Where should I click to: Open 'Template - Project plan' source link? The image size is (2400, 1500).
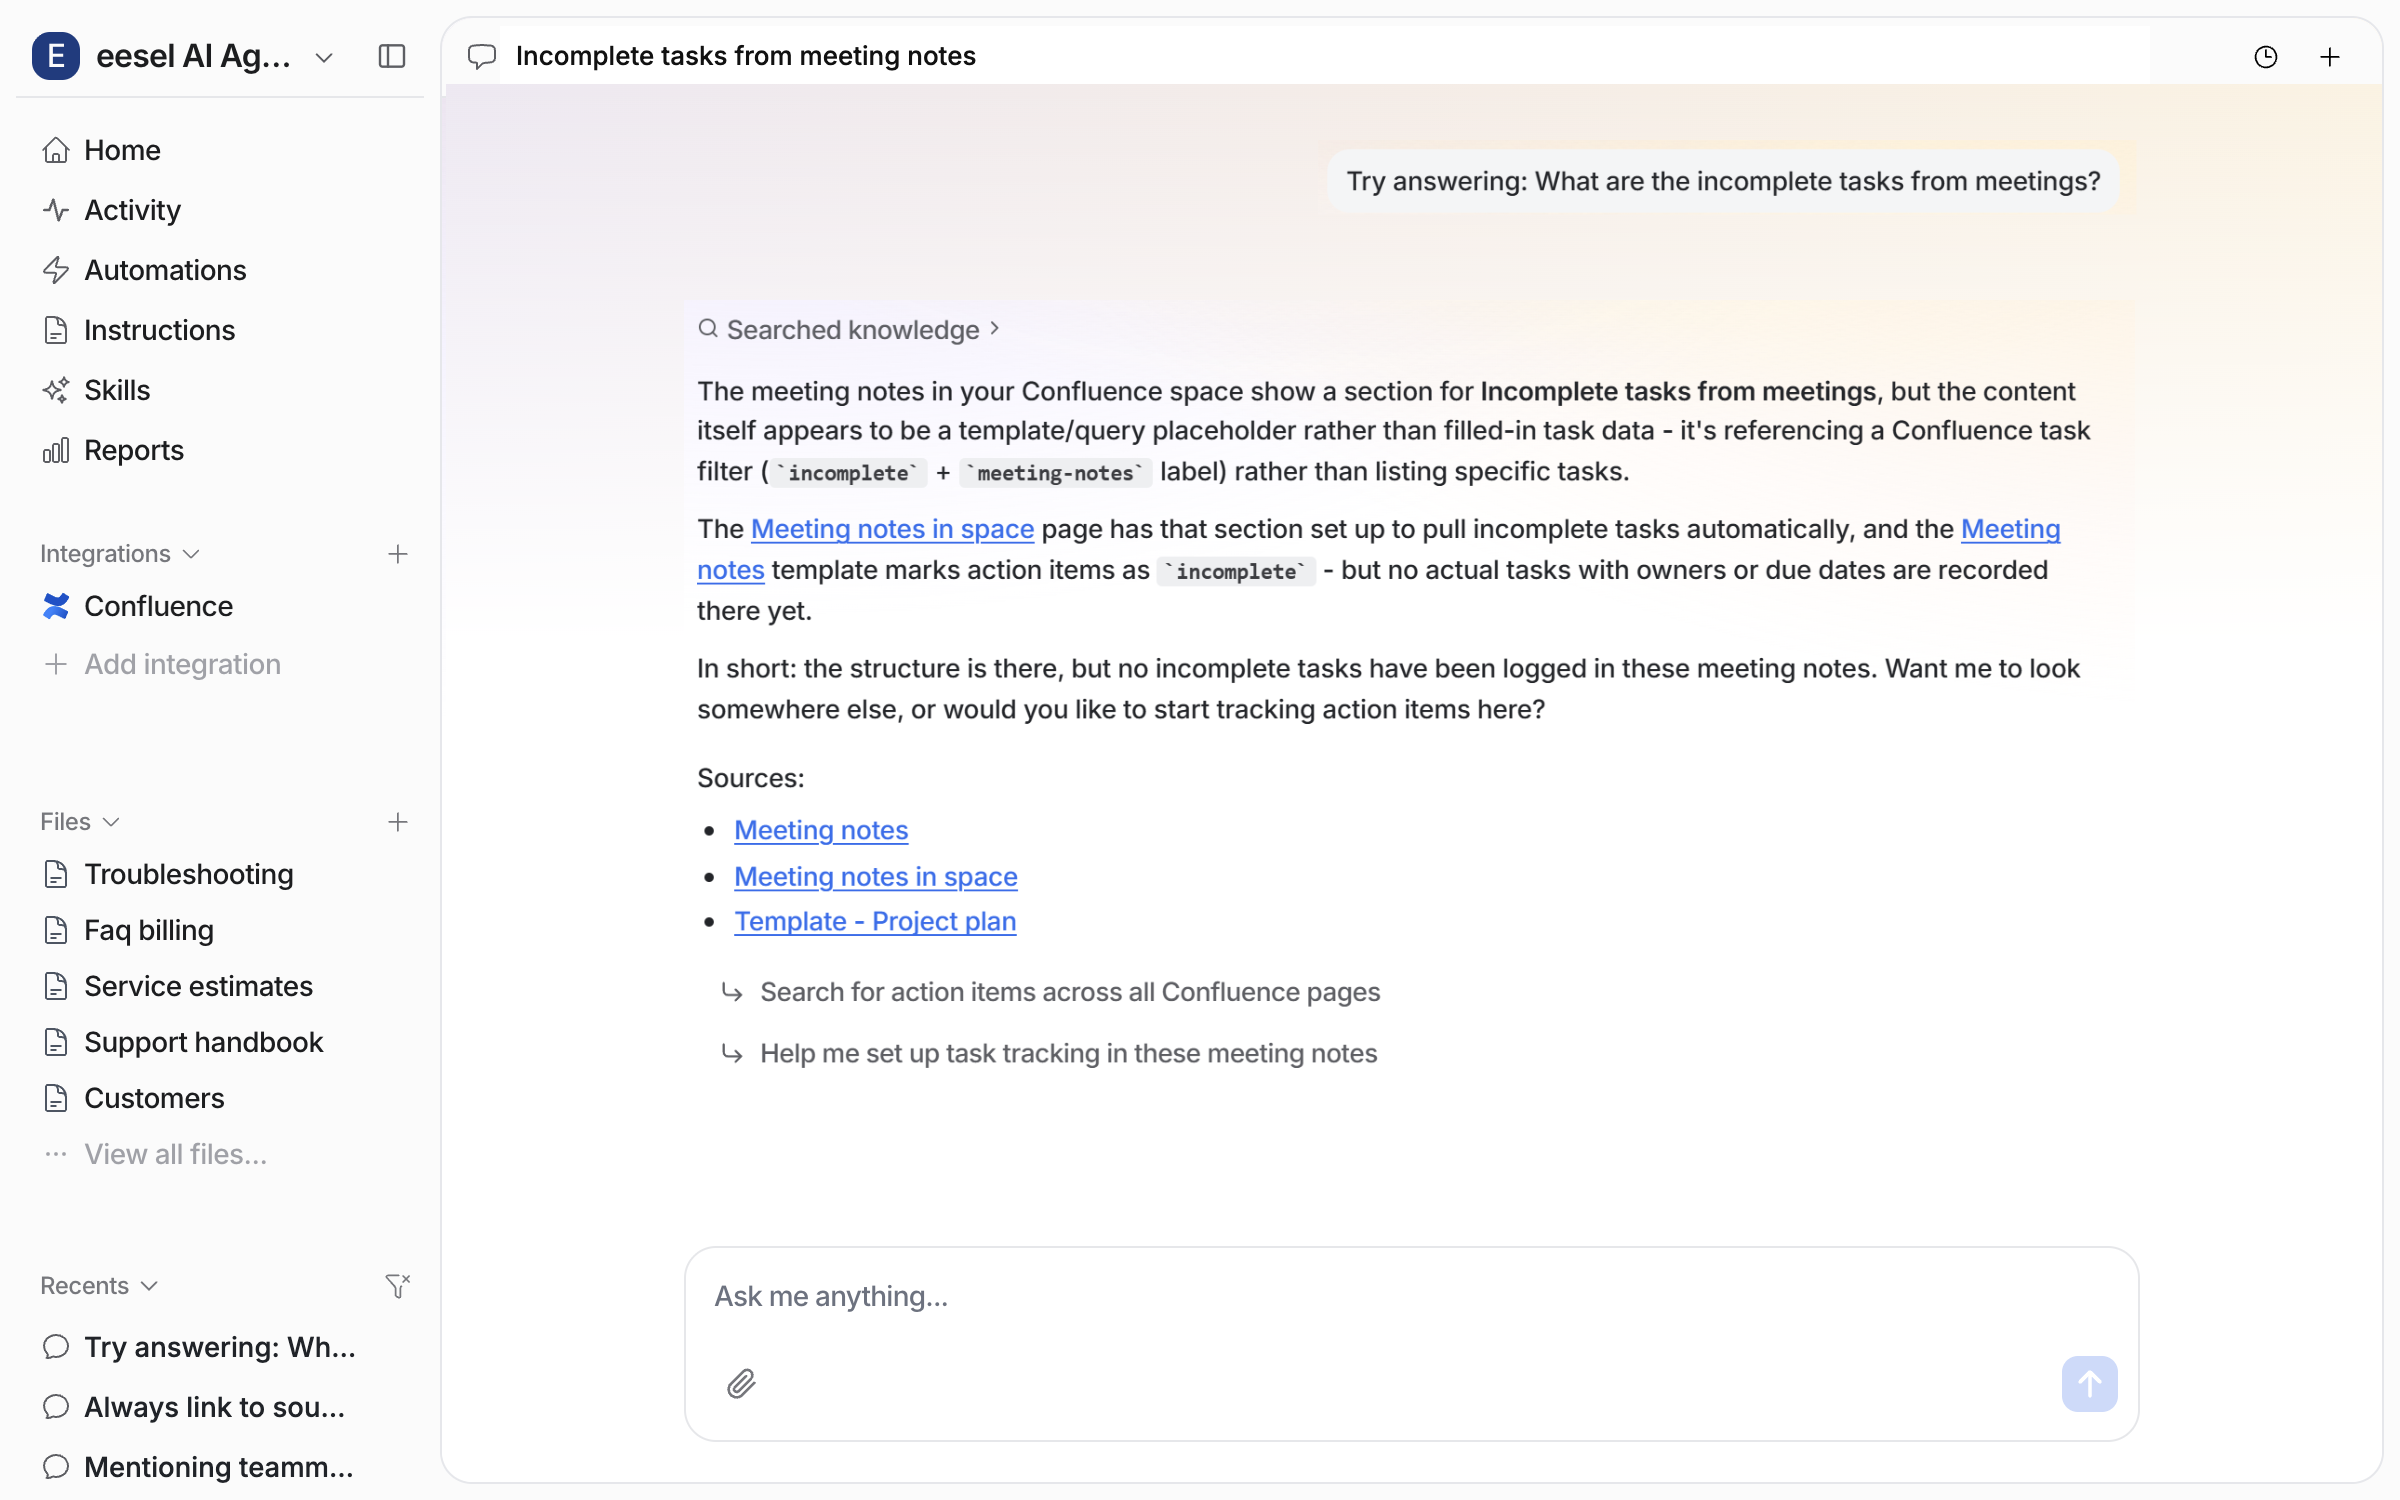click(x=875, y=921)
